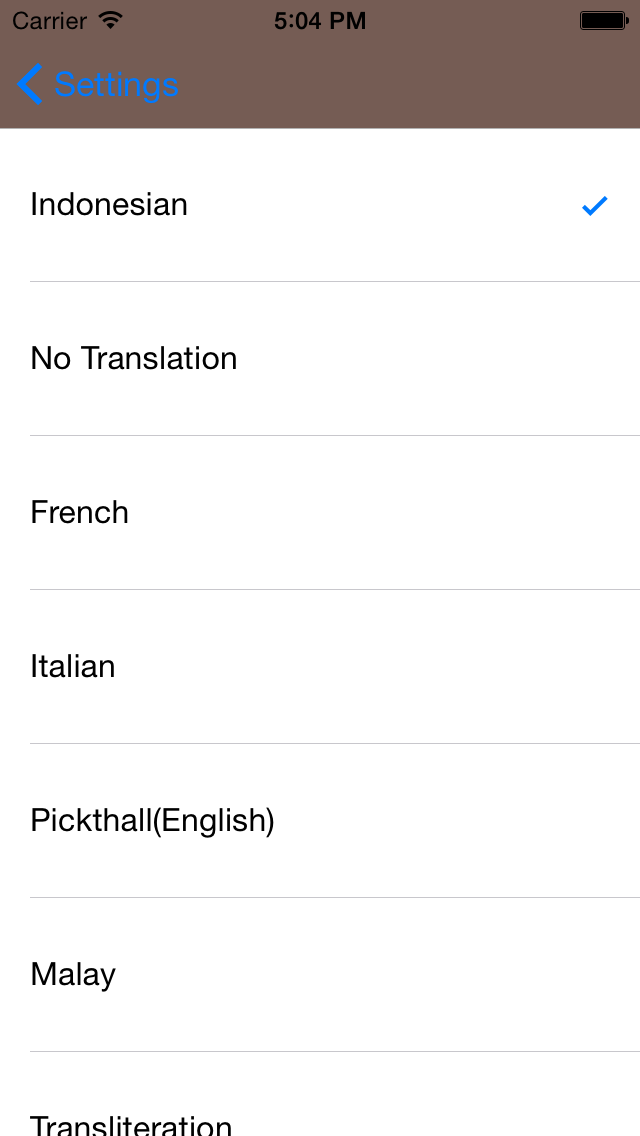Select the Transliteration option
This screenshot has width=640, height=1136.
(131, 1124)
